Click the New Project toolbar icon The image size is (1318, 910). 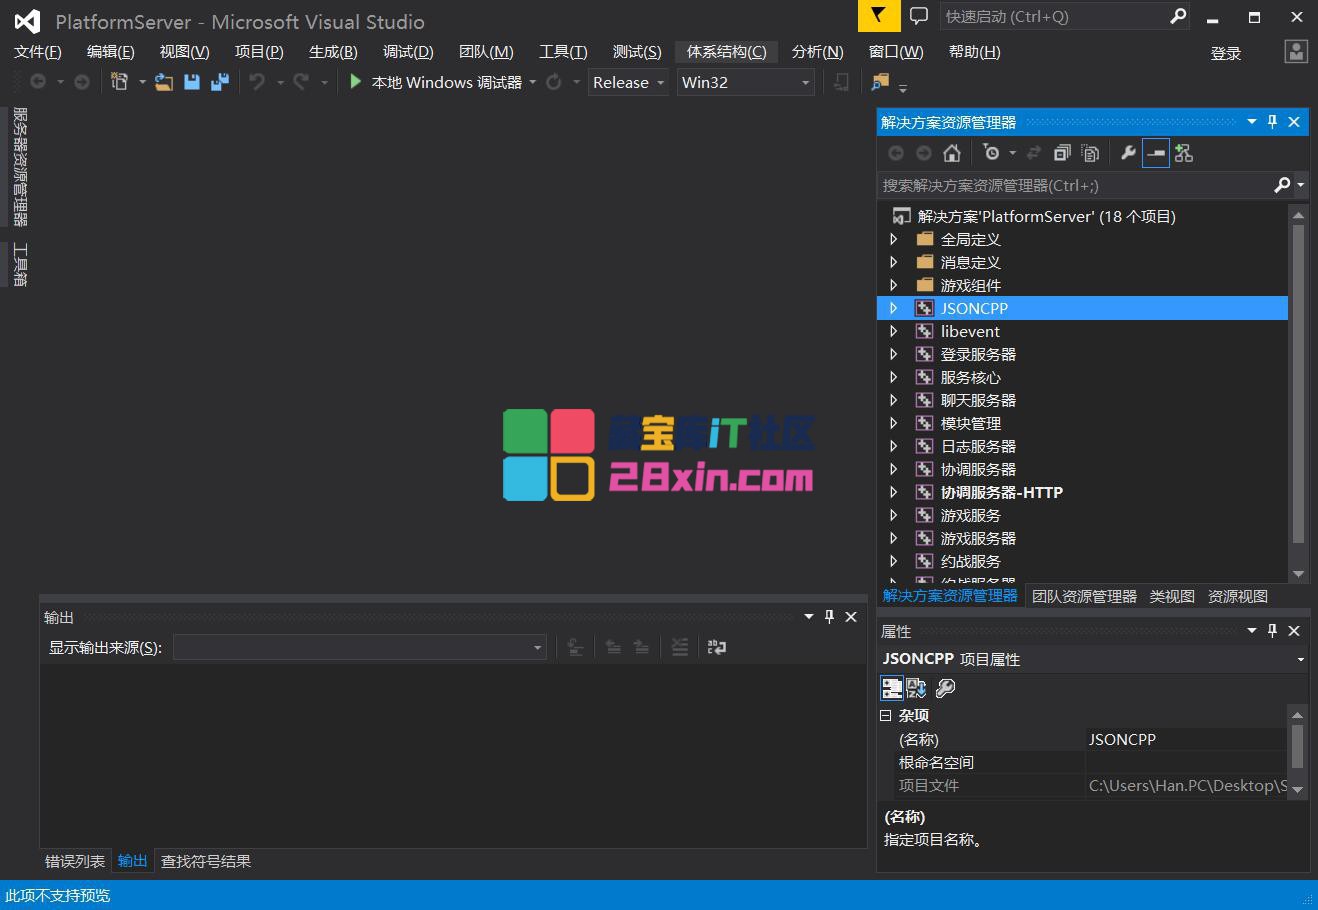coord(120,82)
